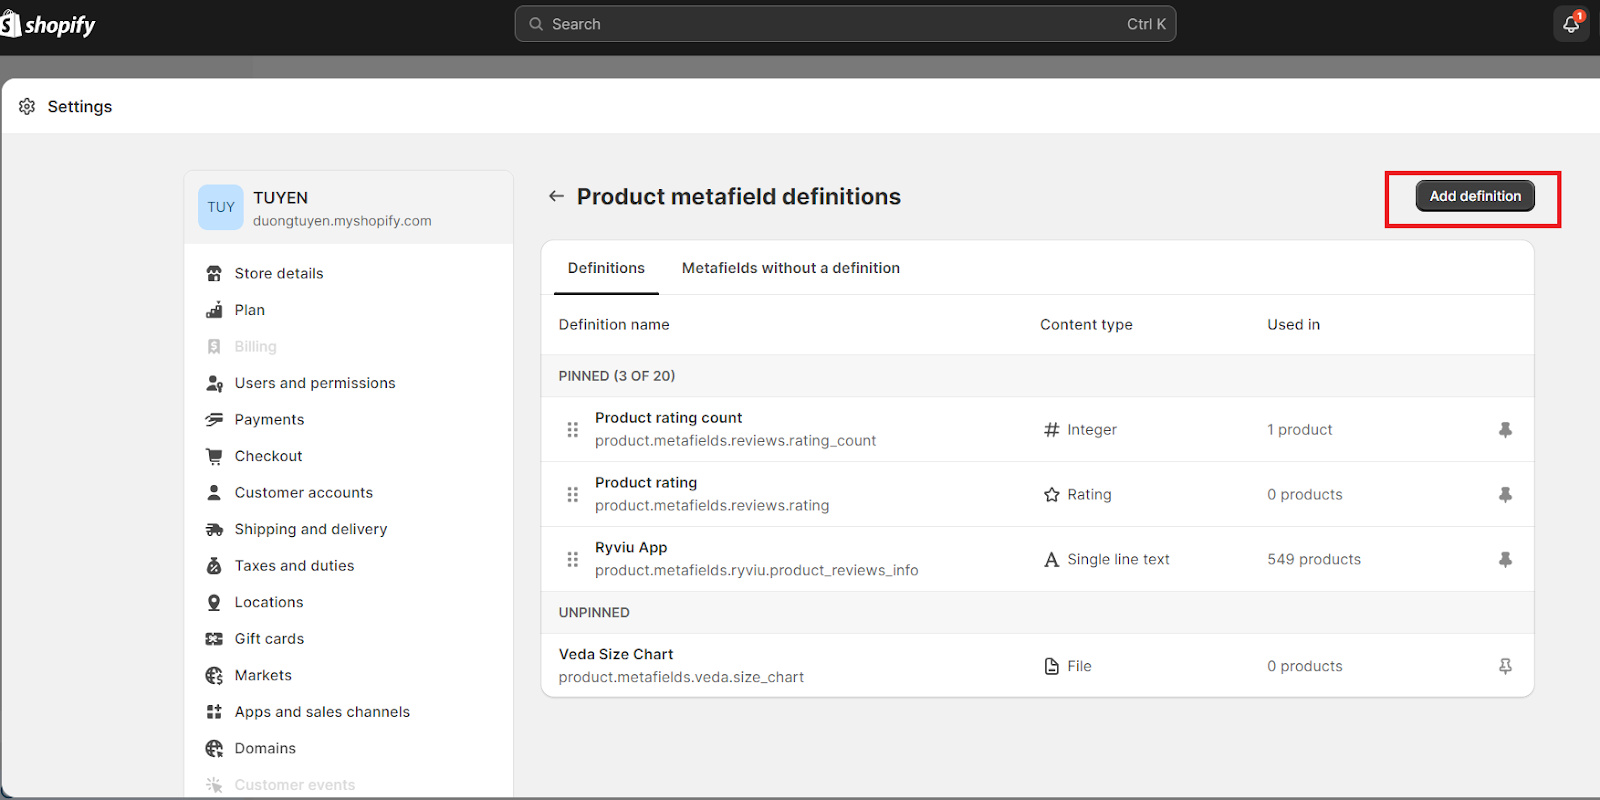The width and height of the screenshot is (1600, 800).
Task: Click the TUY store avatar
Action: point(221,208)
